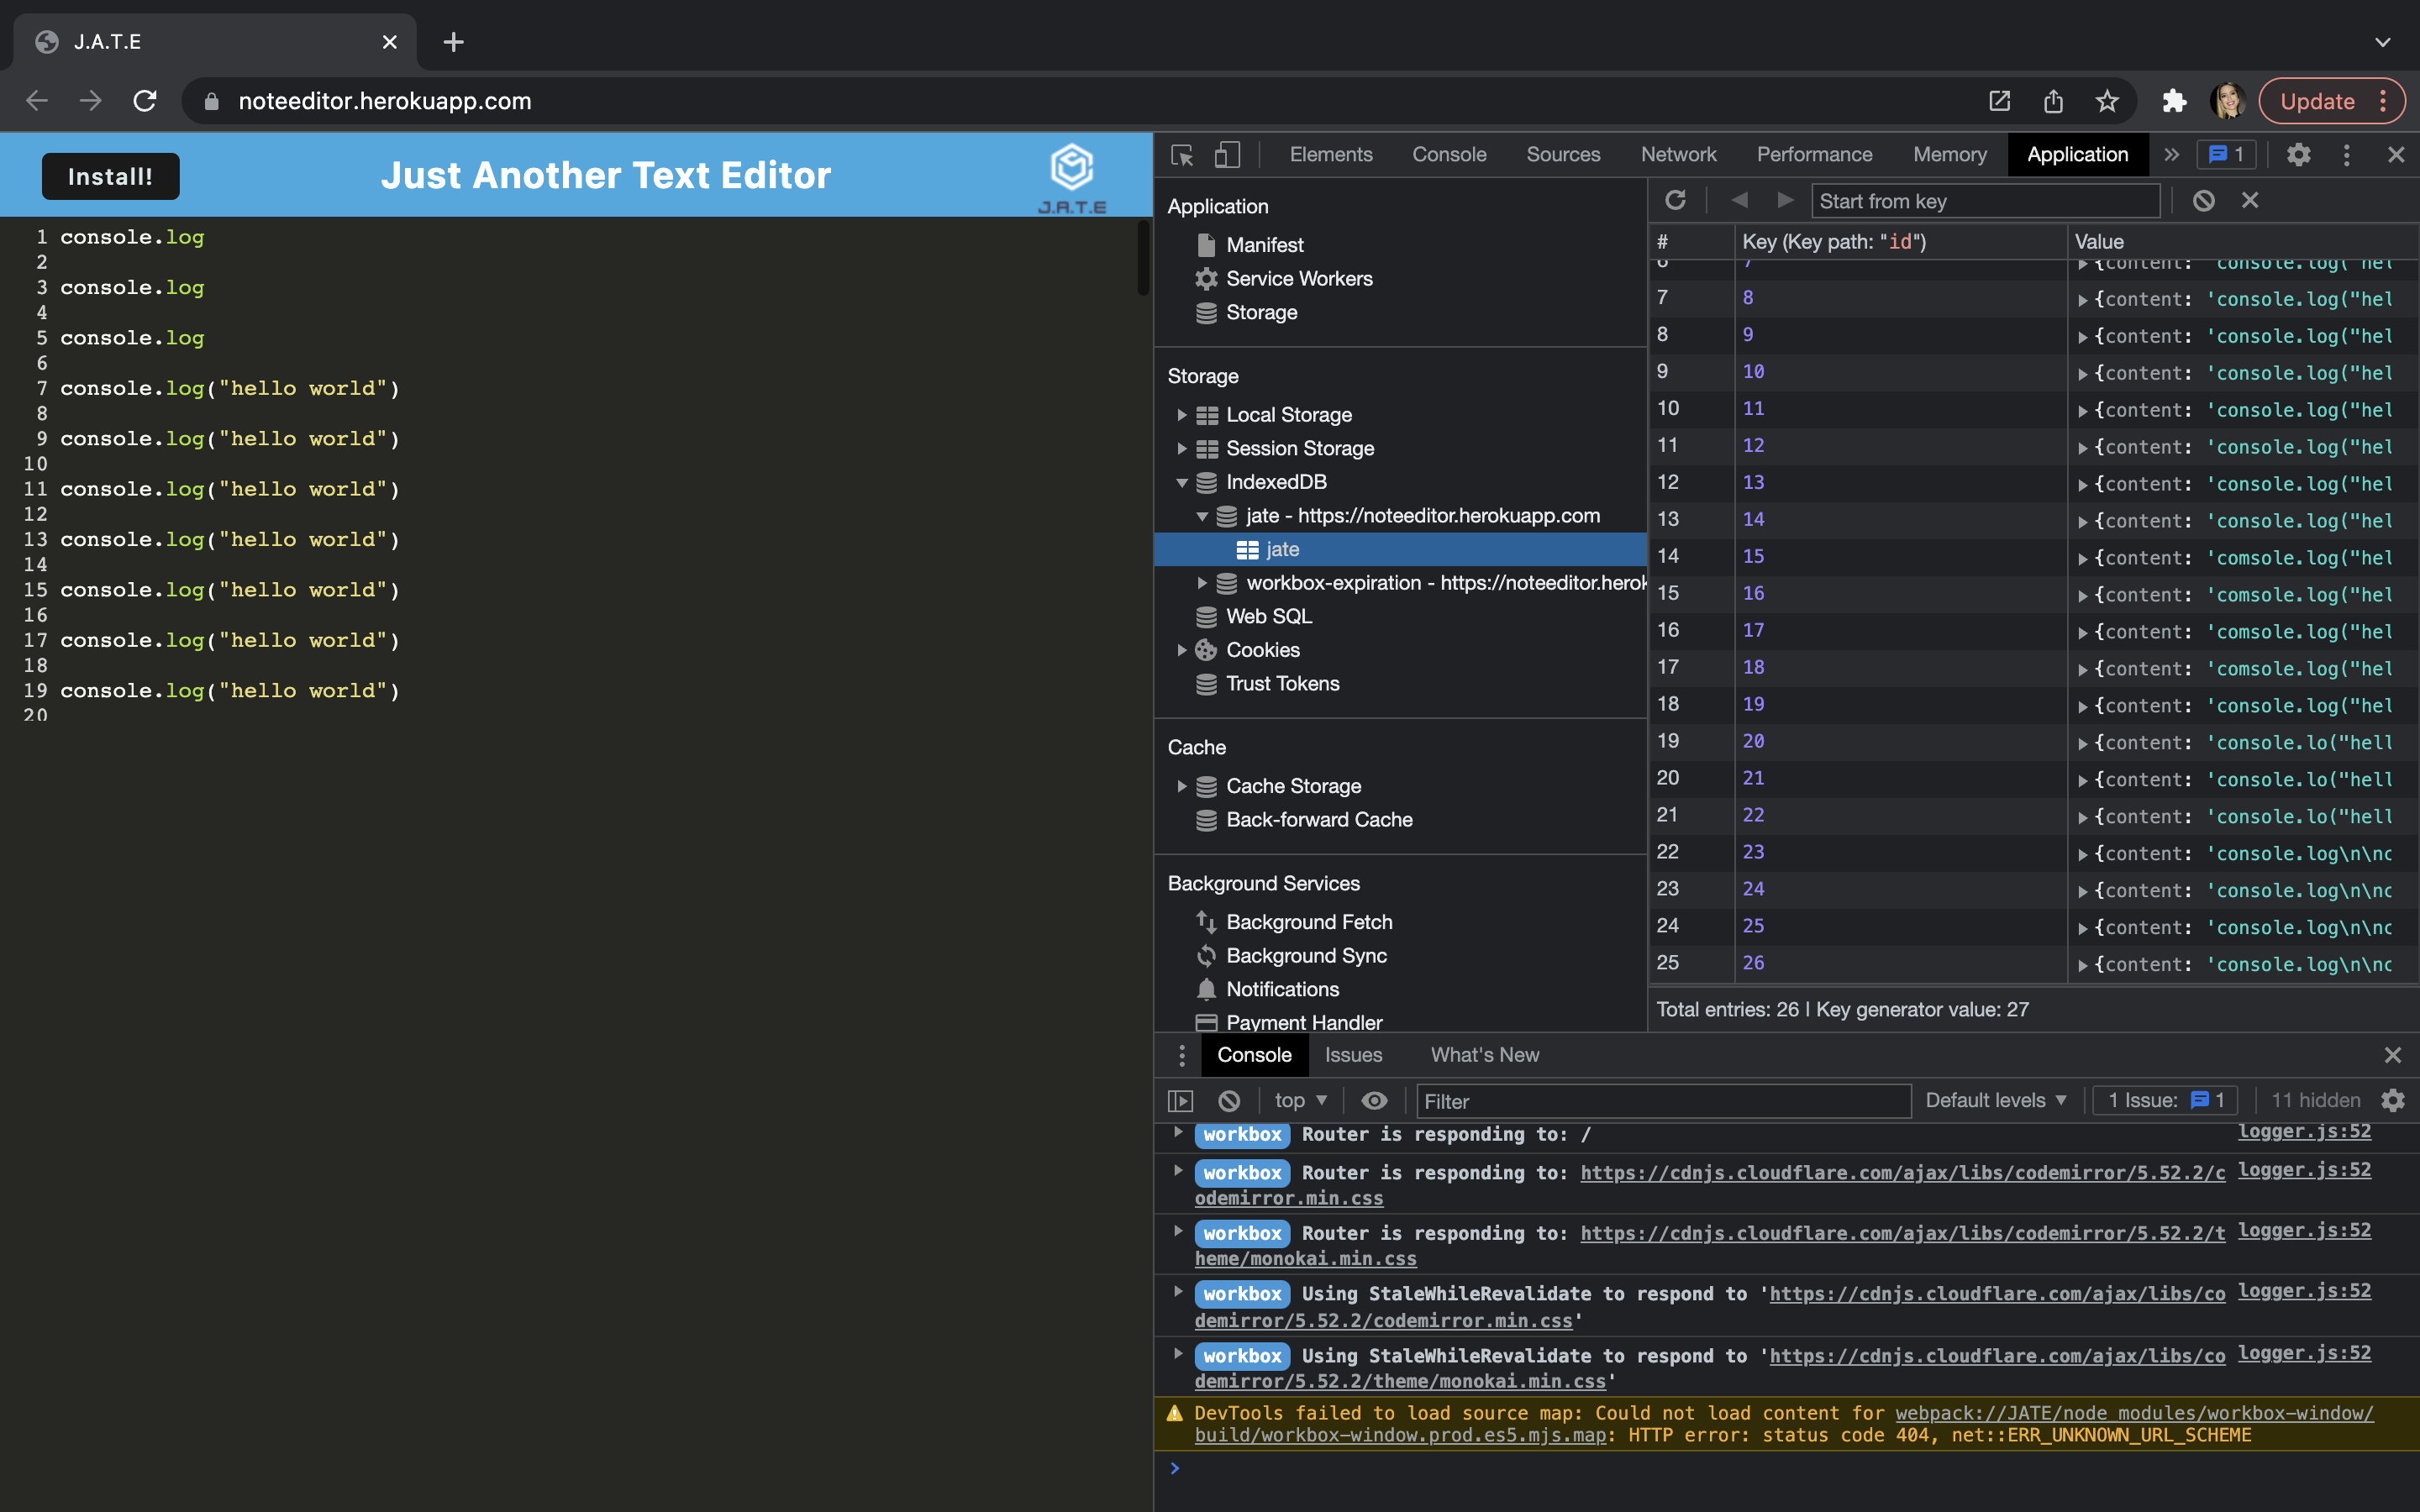The width and height of the screenshot is (2420, 1512).
Task: Switch to the Performance tab
Action: (x=1814, y=155)
